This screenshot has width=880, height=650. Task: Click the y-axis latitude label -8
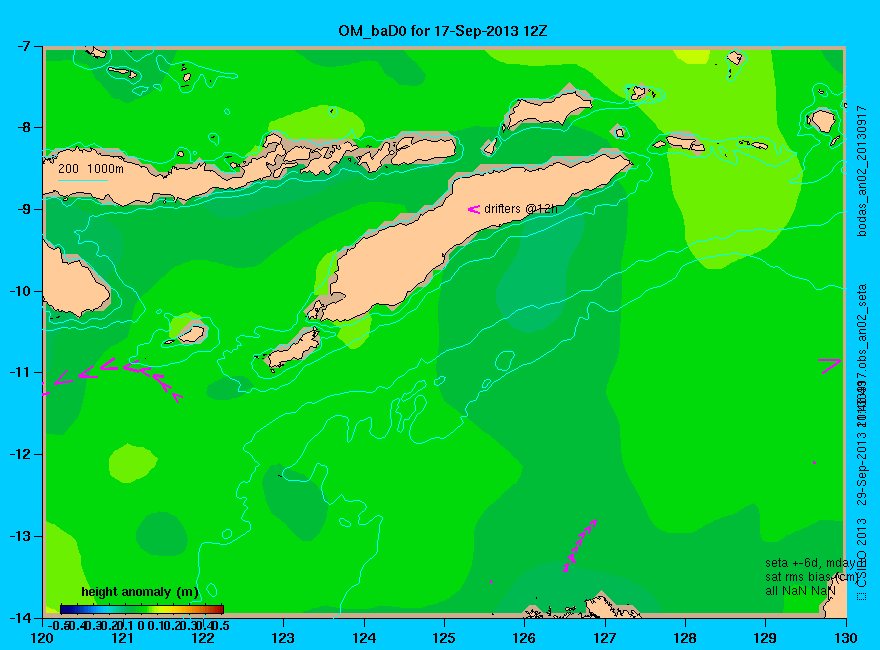click(x=25, y=127)
